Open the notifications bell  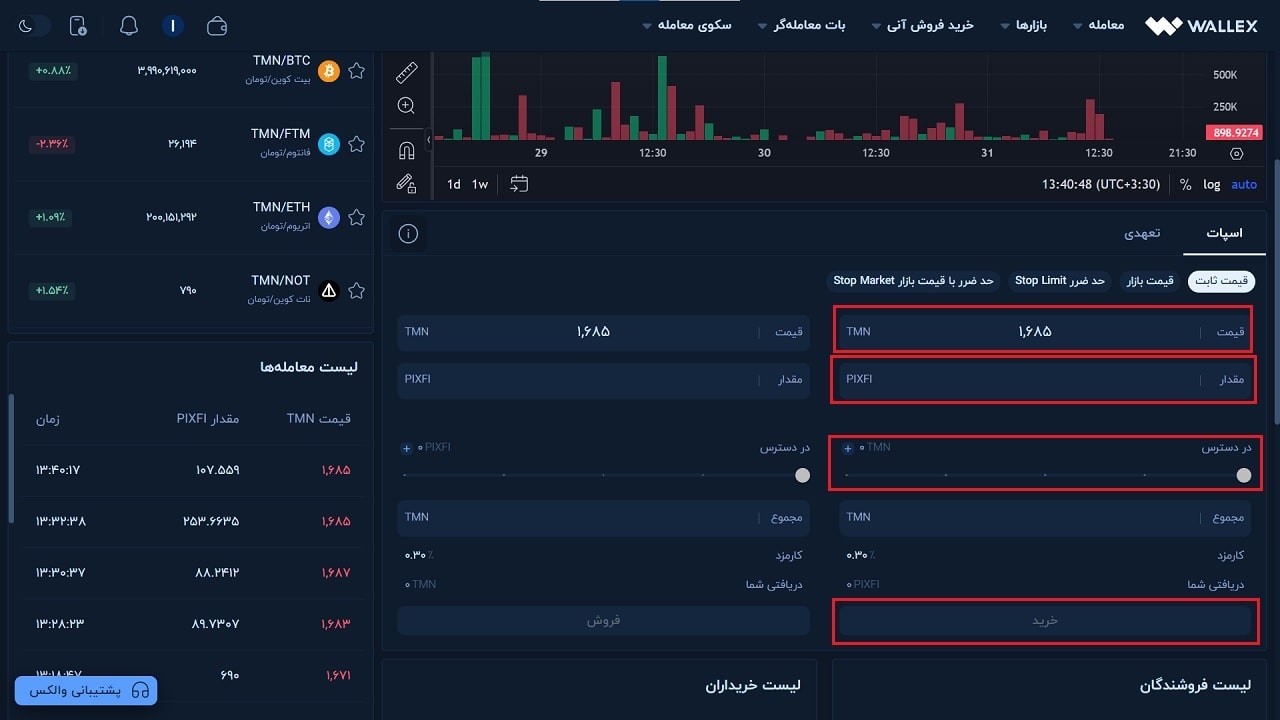point(129,26)
